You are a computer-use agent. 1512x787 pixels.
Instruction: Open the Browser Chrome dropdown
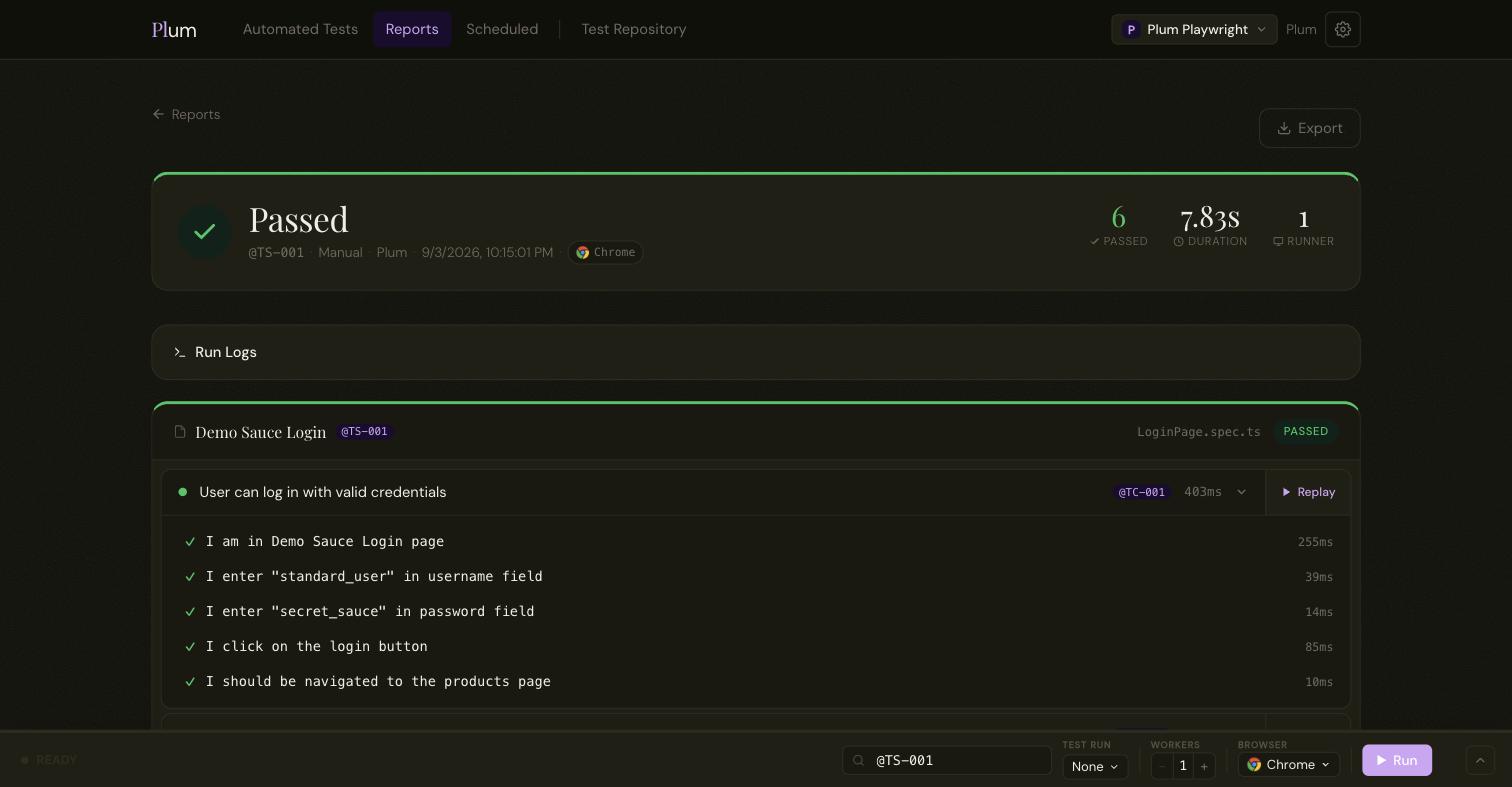1289,765
